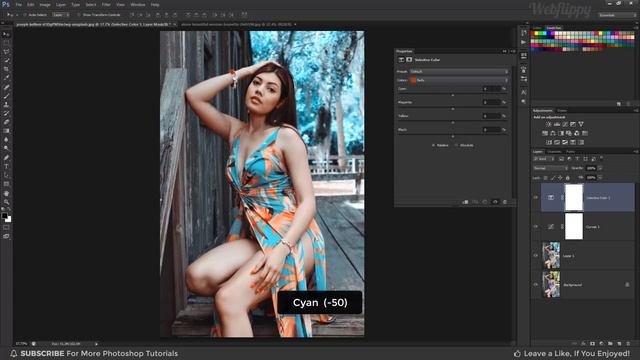Hide the Background layer
Viewport: 640px width, 360px height.
pyautogui.click(x=536, y=284)
